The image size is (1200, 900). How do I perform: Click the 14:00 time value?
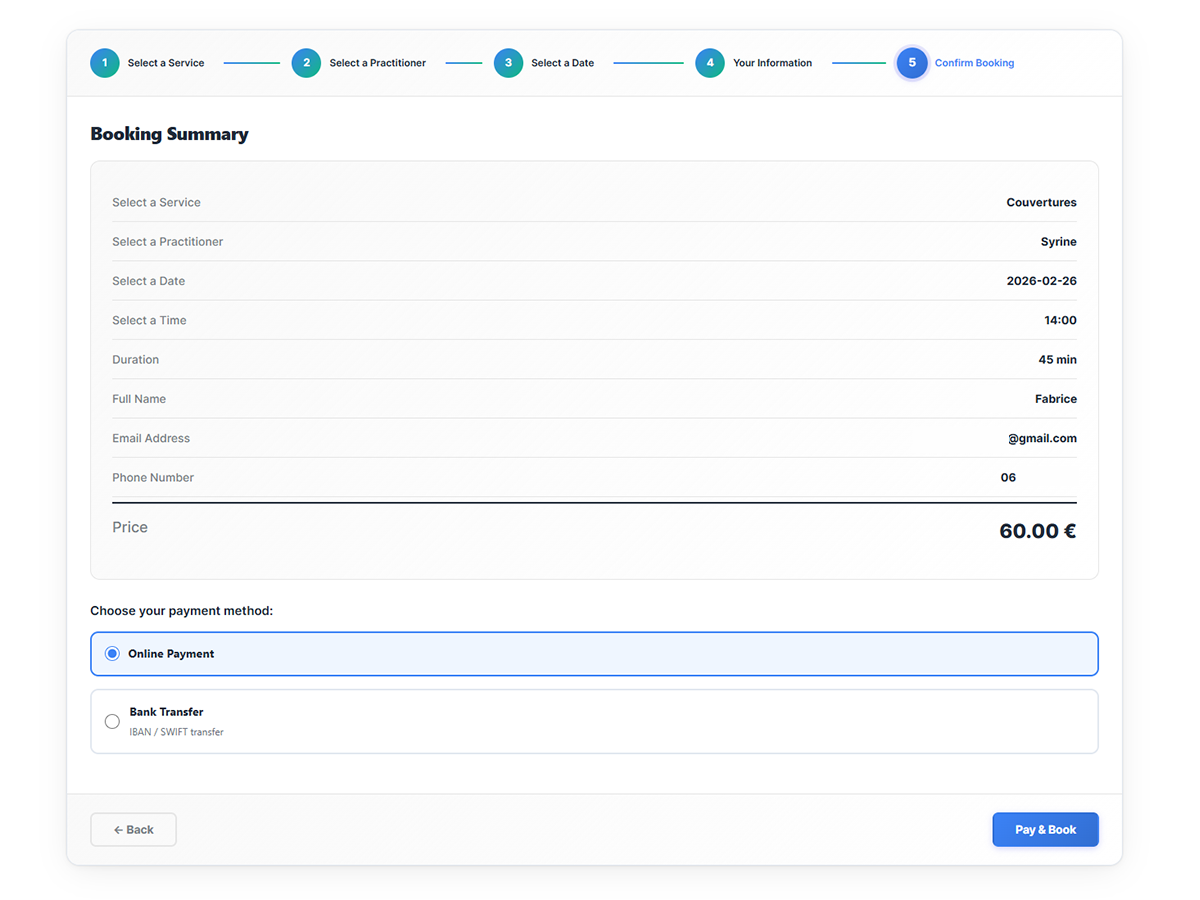pos(1060,321)
